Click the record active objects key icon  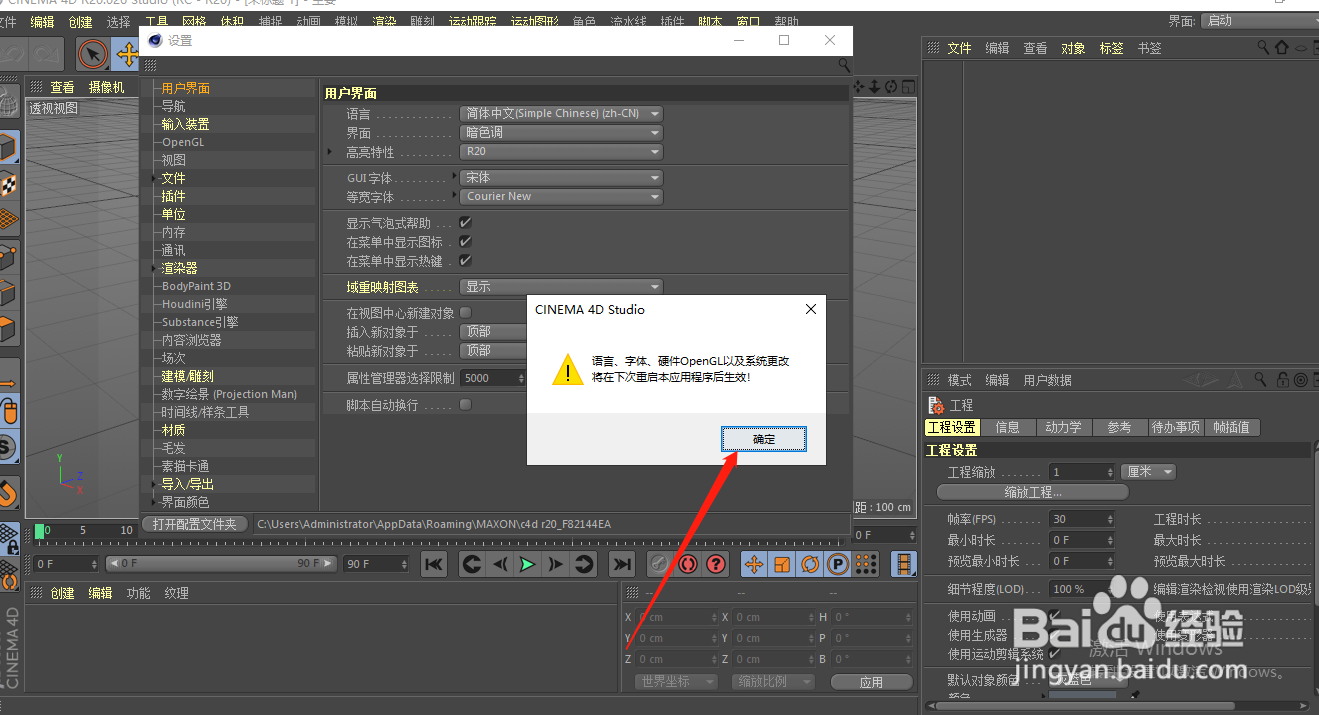tap(659, 564)
